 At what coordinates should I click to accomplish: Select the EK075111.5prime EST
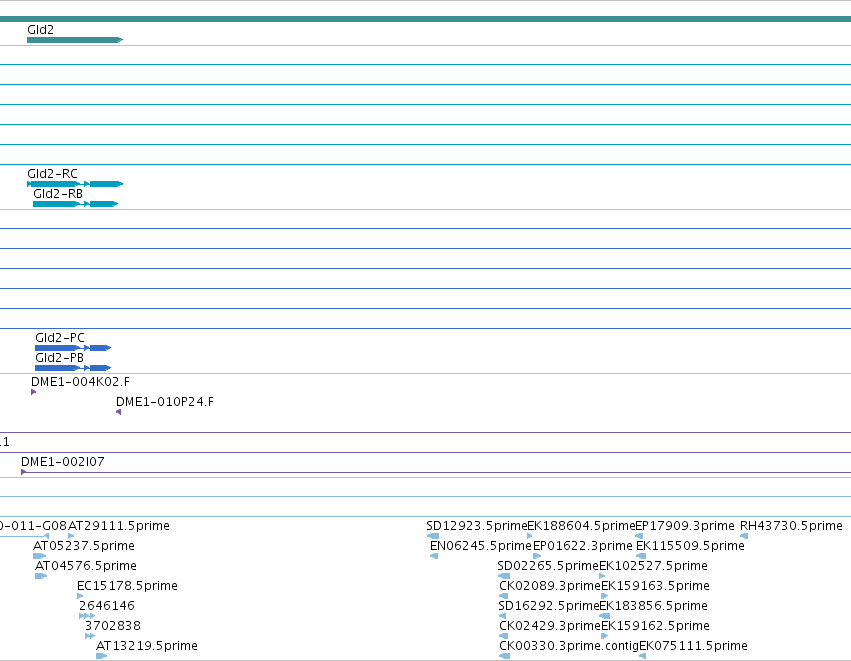[643, 656]
